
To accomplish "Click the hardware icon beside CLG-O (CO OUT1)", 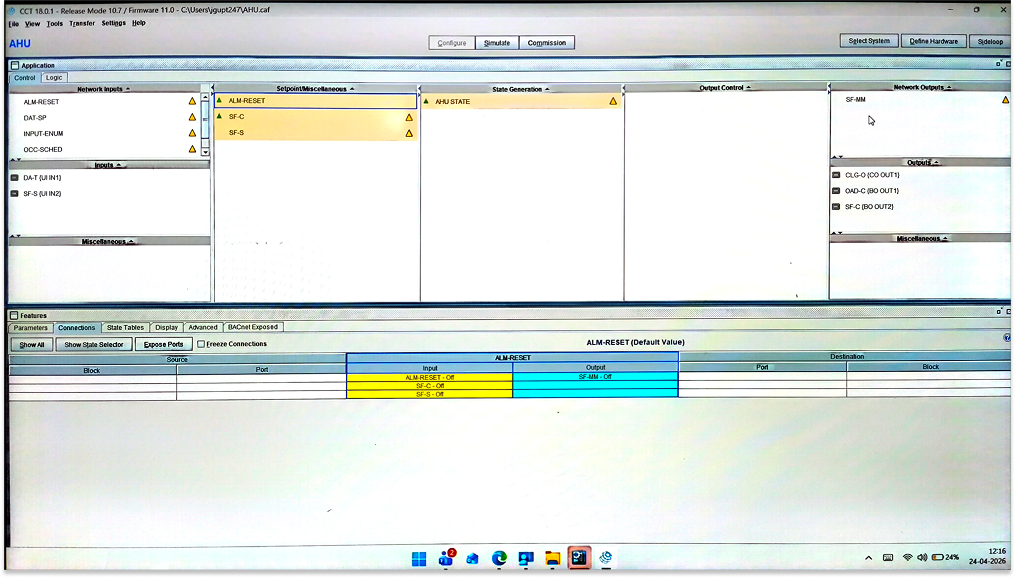I will (x=836, y=175).
